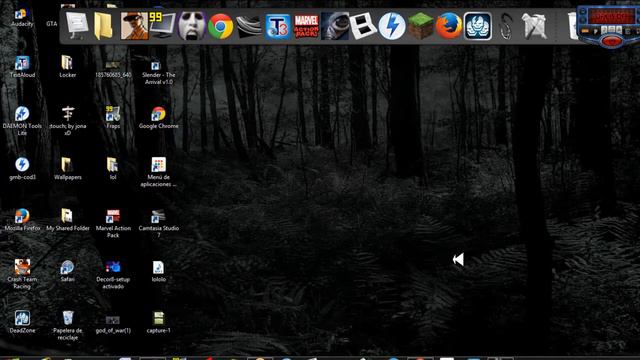
Task: Select the capture-1 desktop file
Action: click(x=158, y=322)
